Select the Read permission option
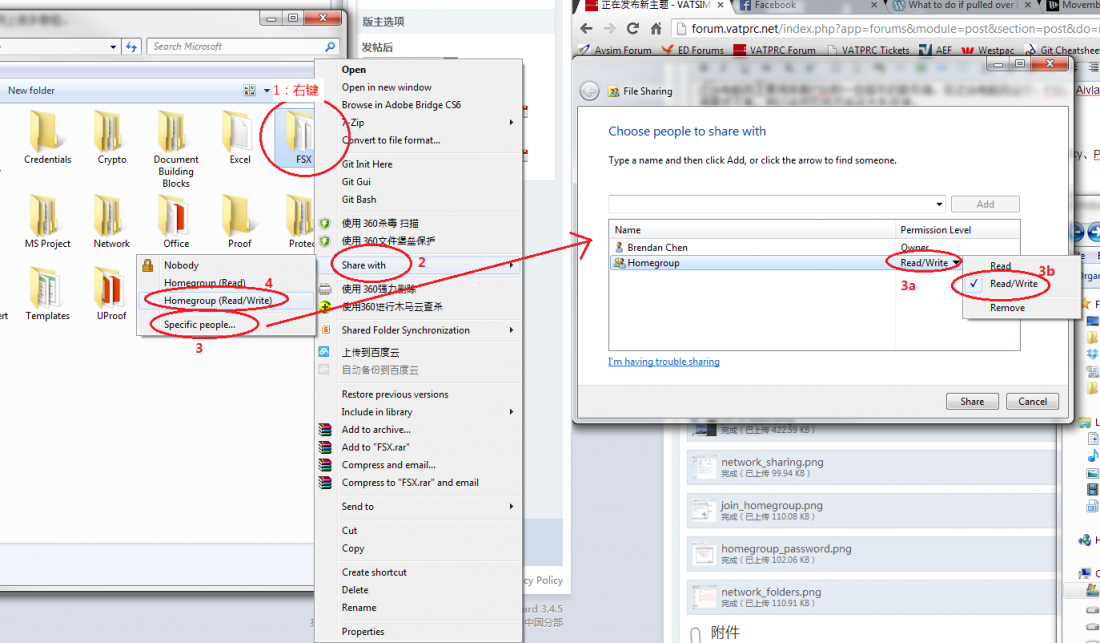The height and width of the screenshot is (643, 1100). tap(1000, 266)
